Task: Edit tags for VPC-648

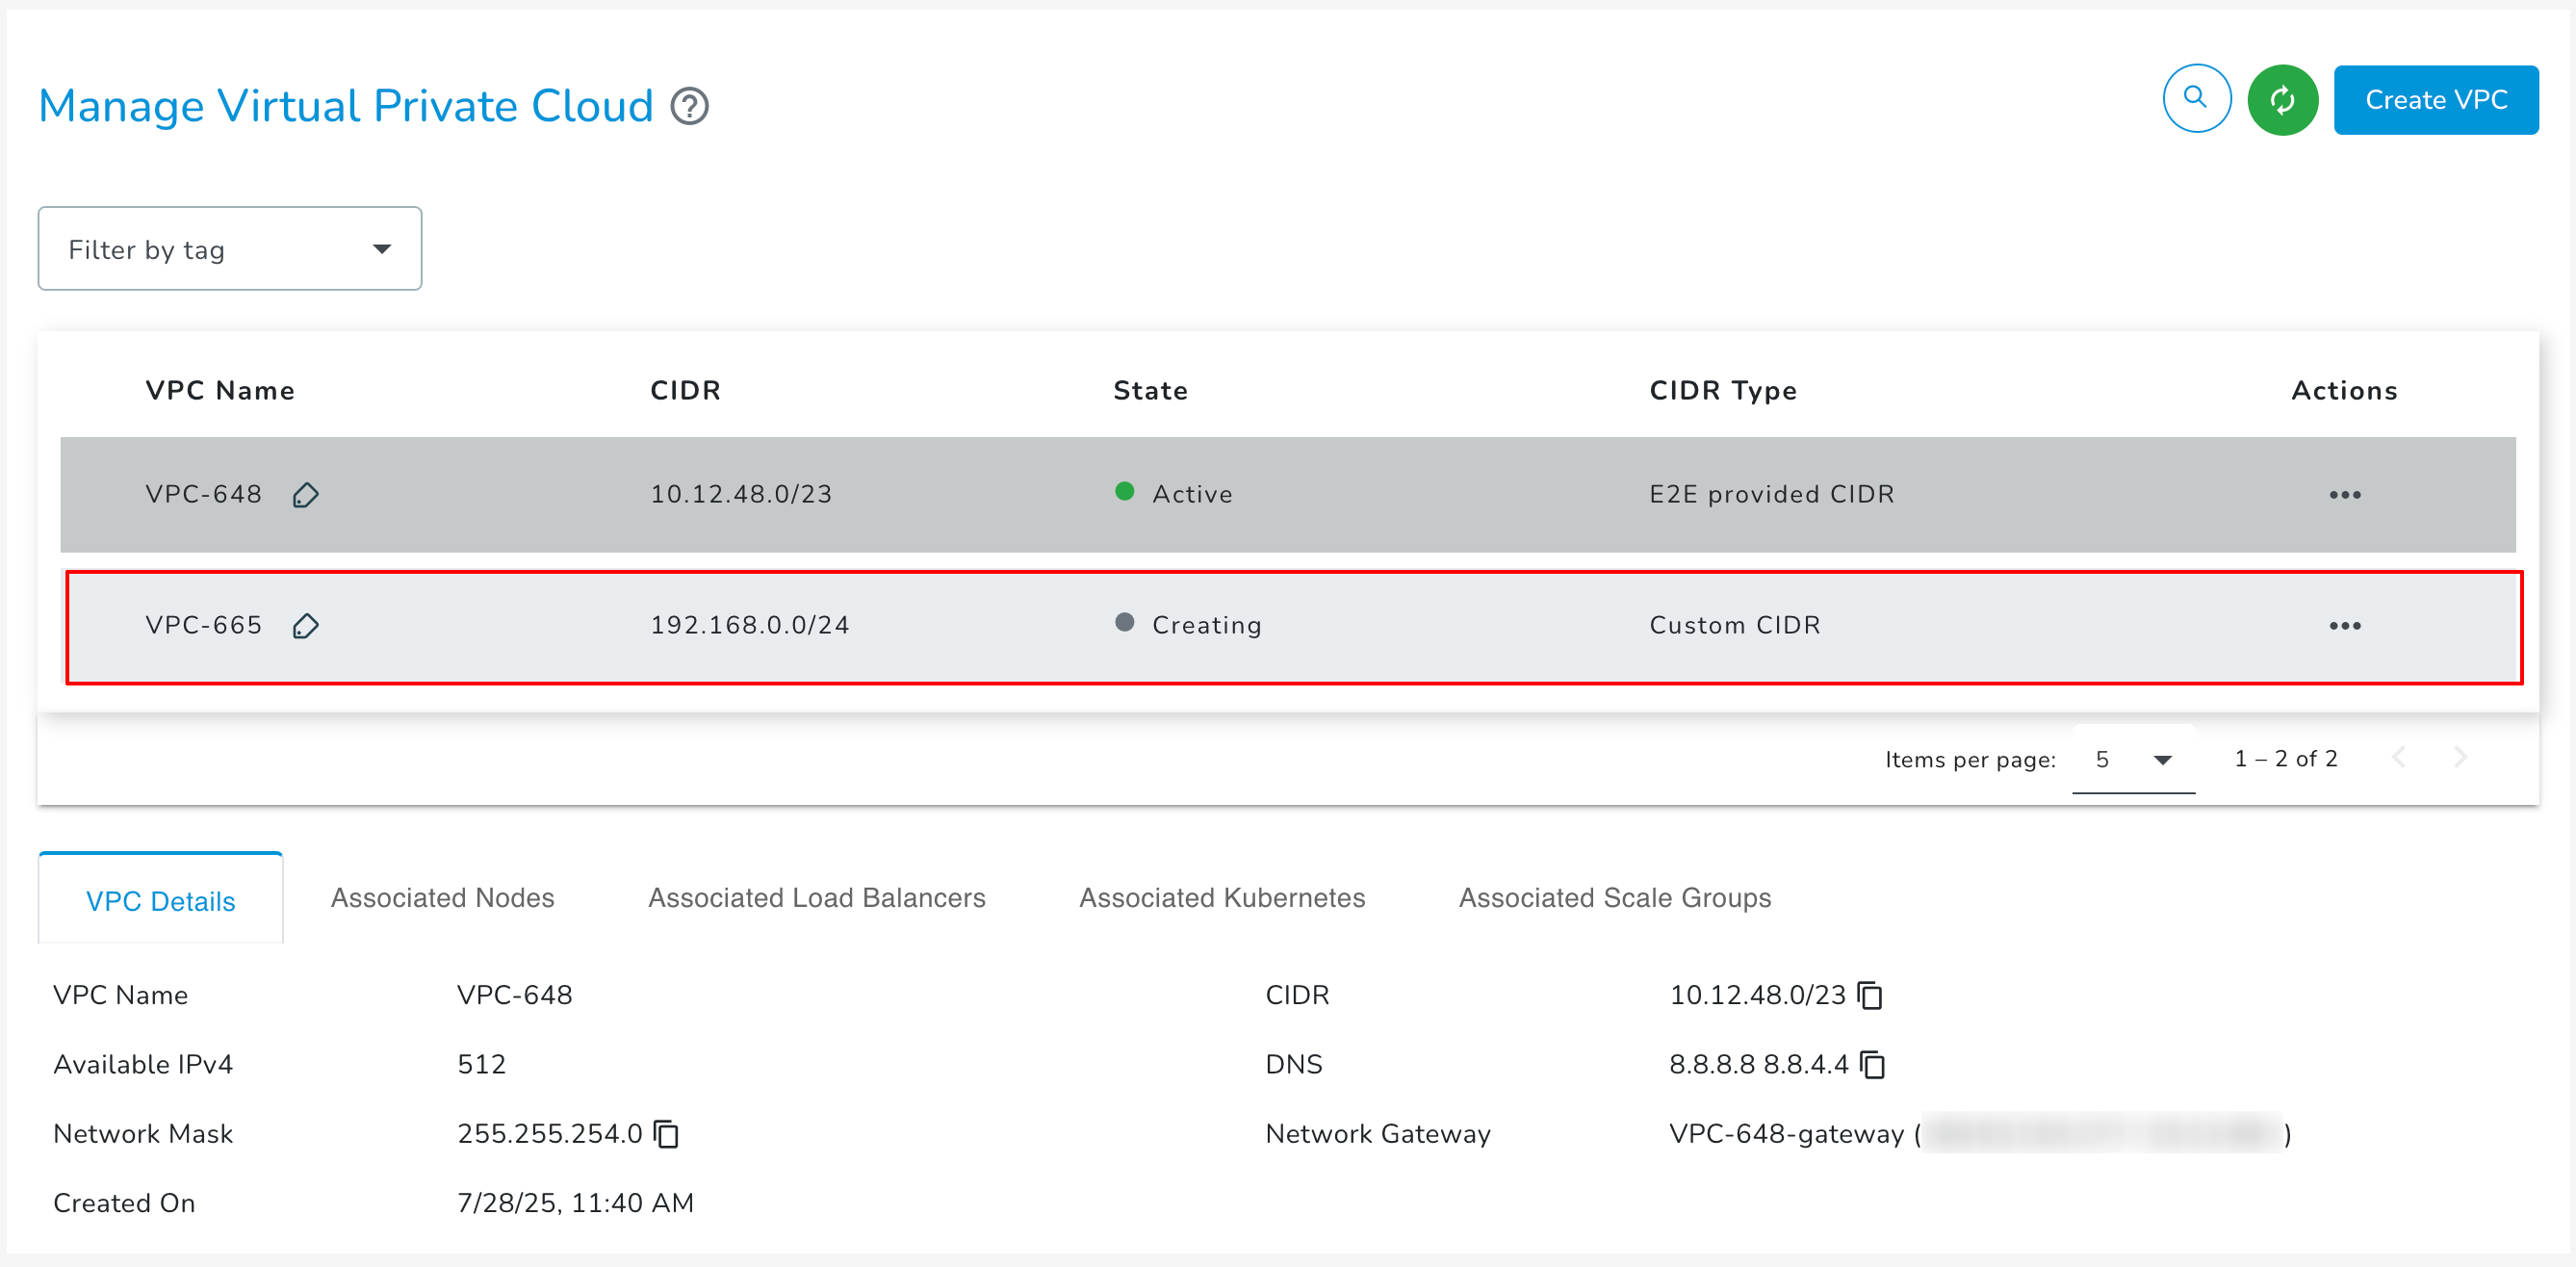Action: (x=306, y=494)
